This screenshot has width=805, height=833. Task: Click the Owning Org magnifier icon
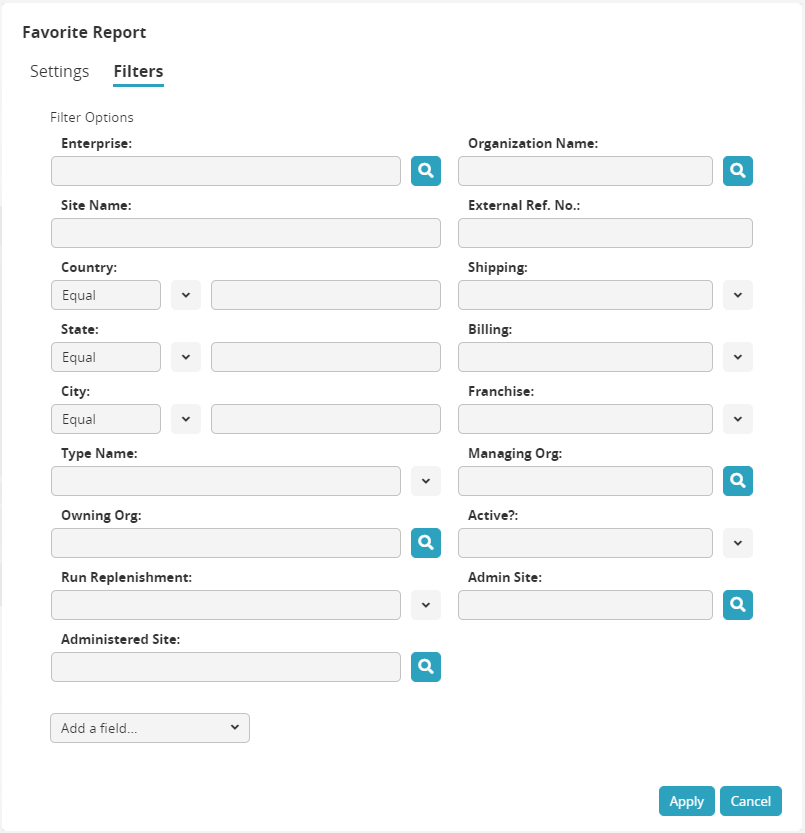click(x=426, y=543)
